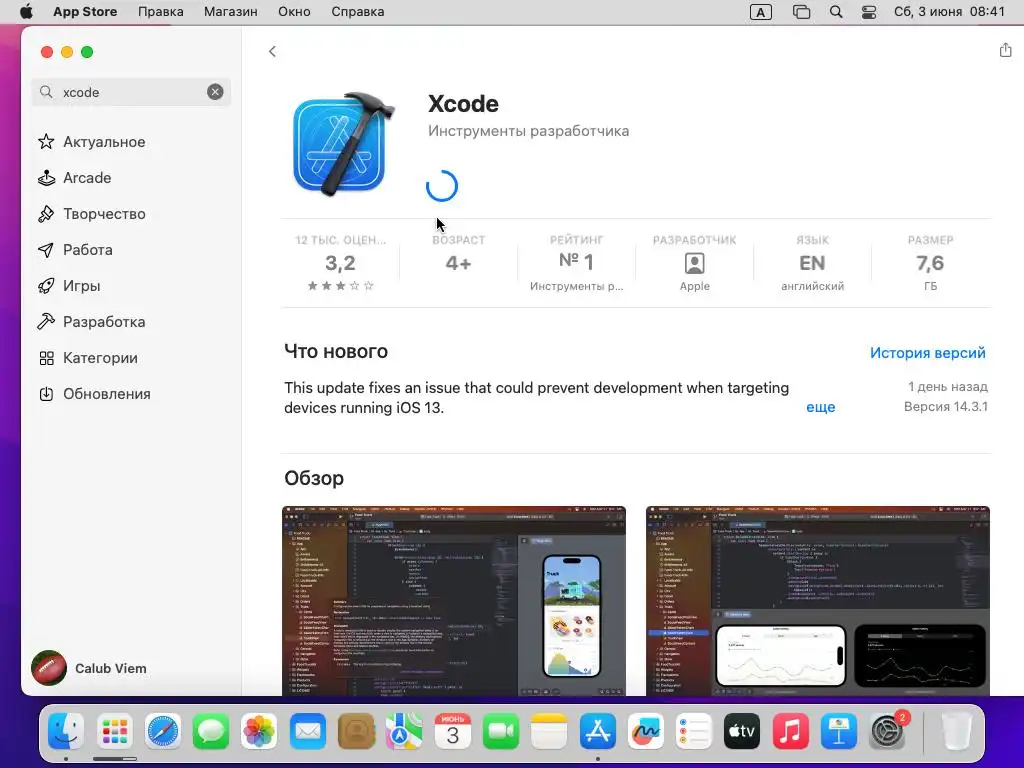The height and width of the screenshot is (768, 1024).
Task: Open Актуальное section in sidebar
Action: (91, 142)
